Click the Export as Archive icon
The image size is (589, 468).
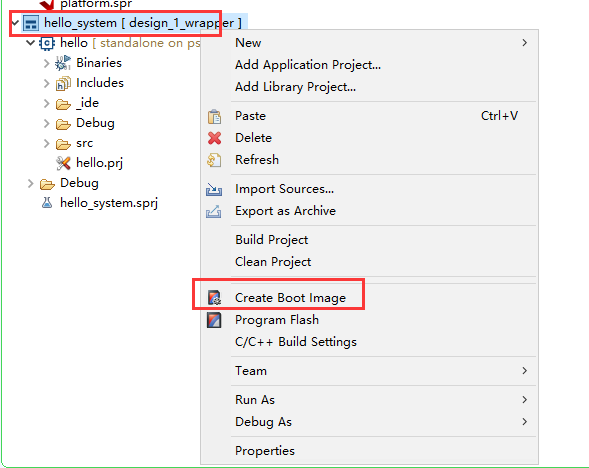[x=214, y=211]
